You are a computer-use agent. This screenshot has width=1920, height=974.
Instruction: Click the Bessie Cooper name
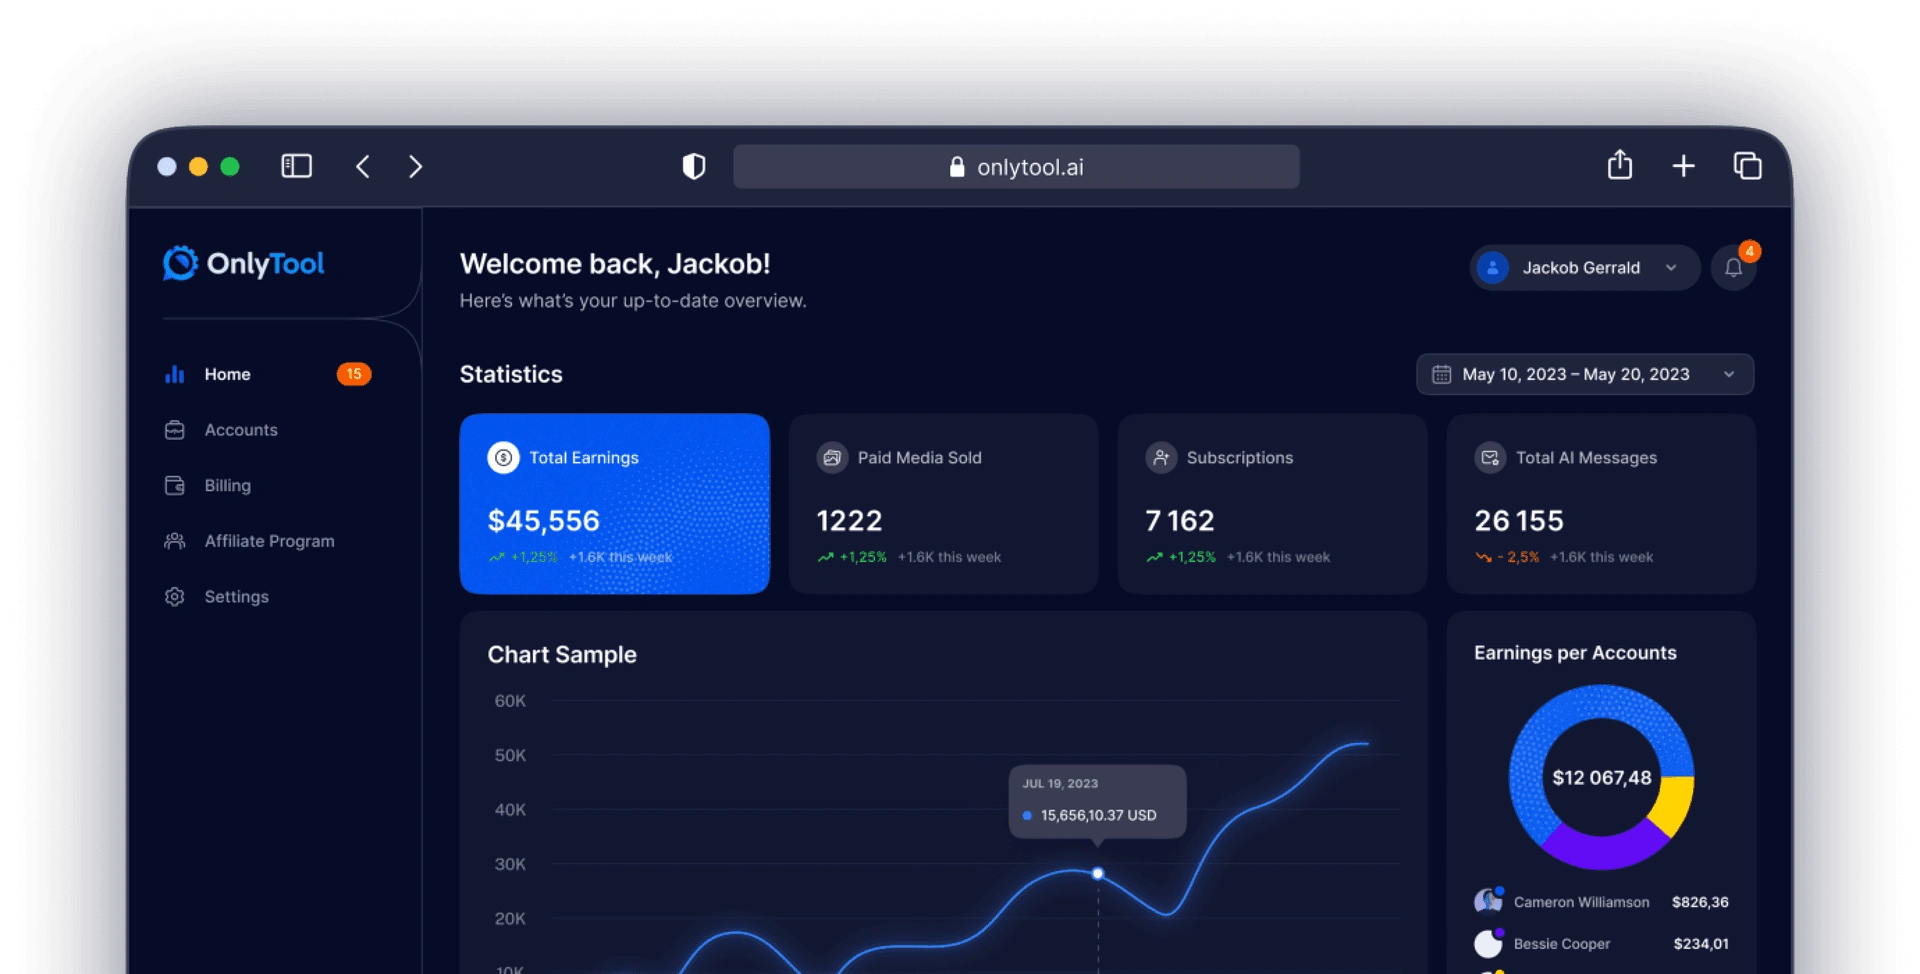click(x=1562, y=944)
